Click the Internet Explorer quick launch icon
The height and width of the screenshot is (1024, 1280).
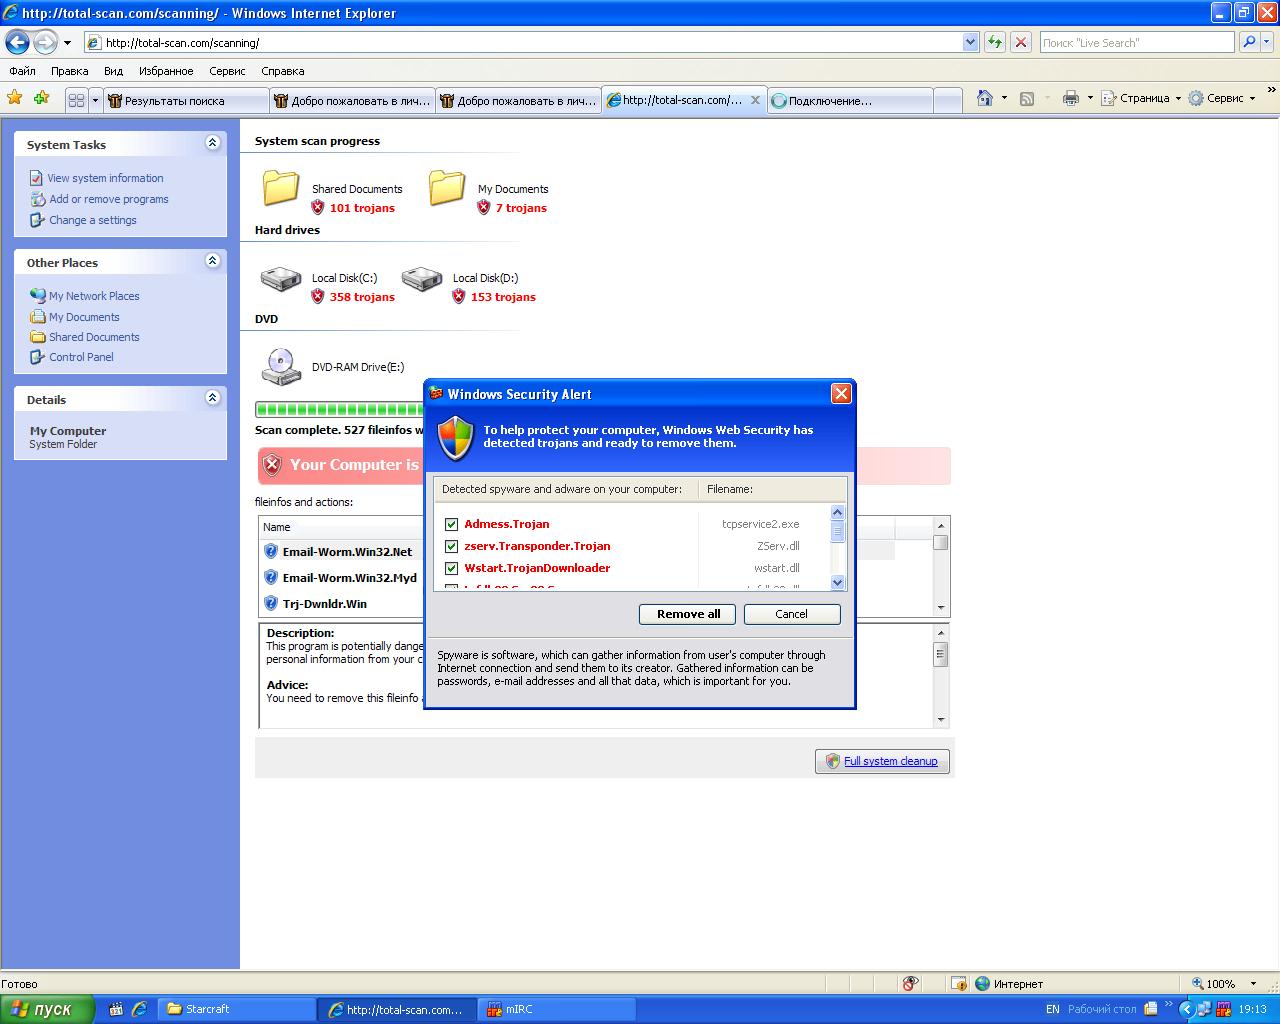click(139, 1009)
